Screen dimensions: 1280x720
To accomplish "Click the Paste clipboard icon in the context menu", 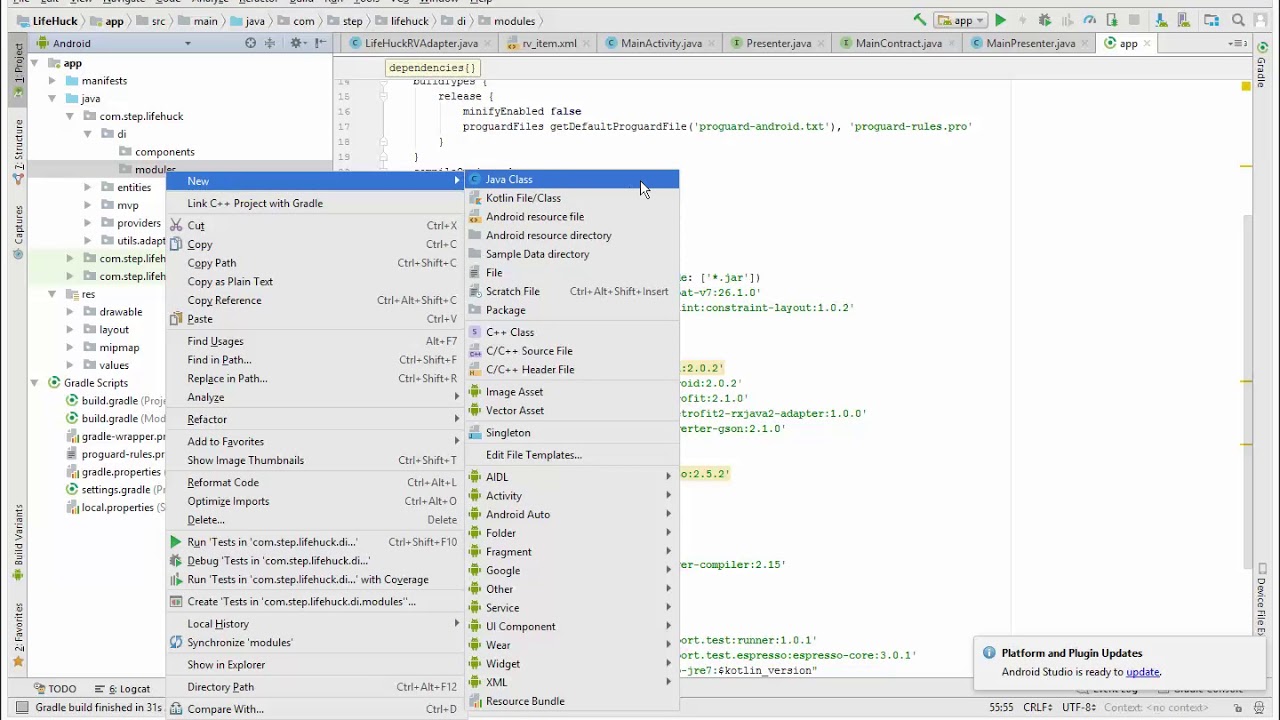I will coord(176,319).
